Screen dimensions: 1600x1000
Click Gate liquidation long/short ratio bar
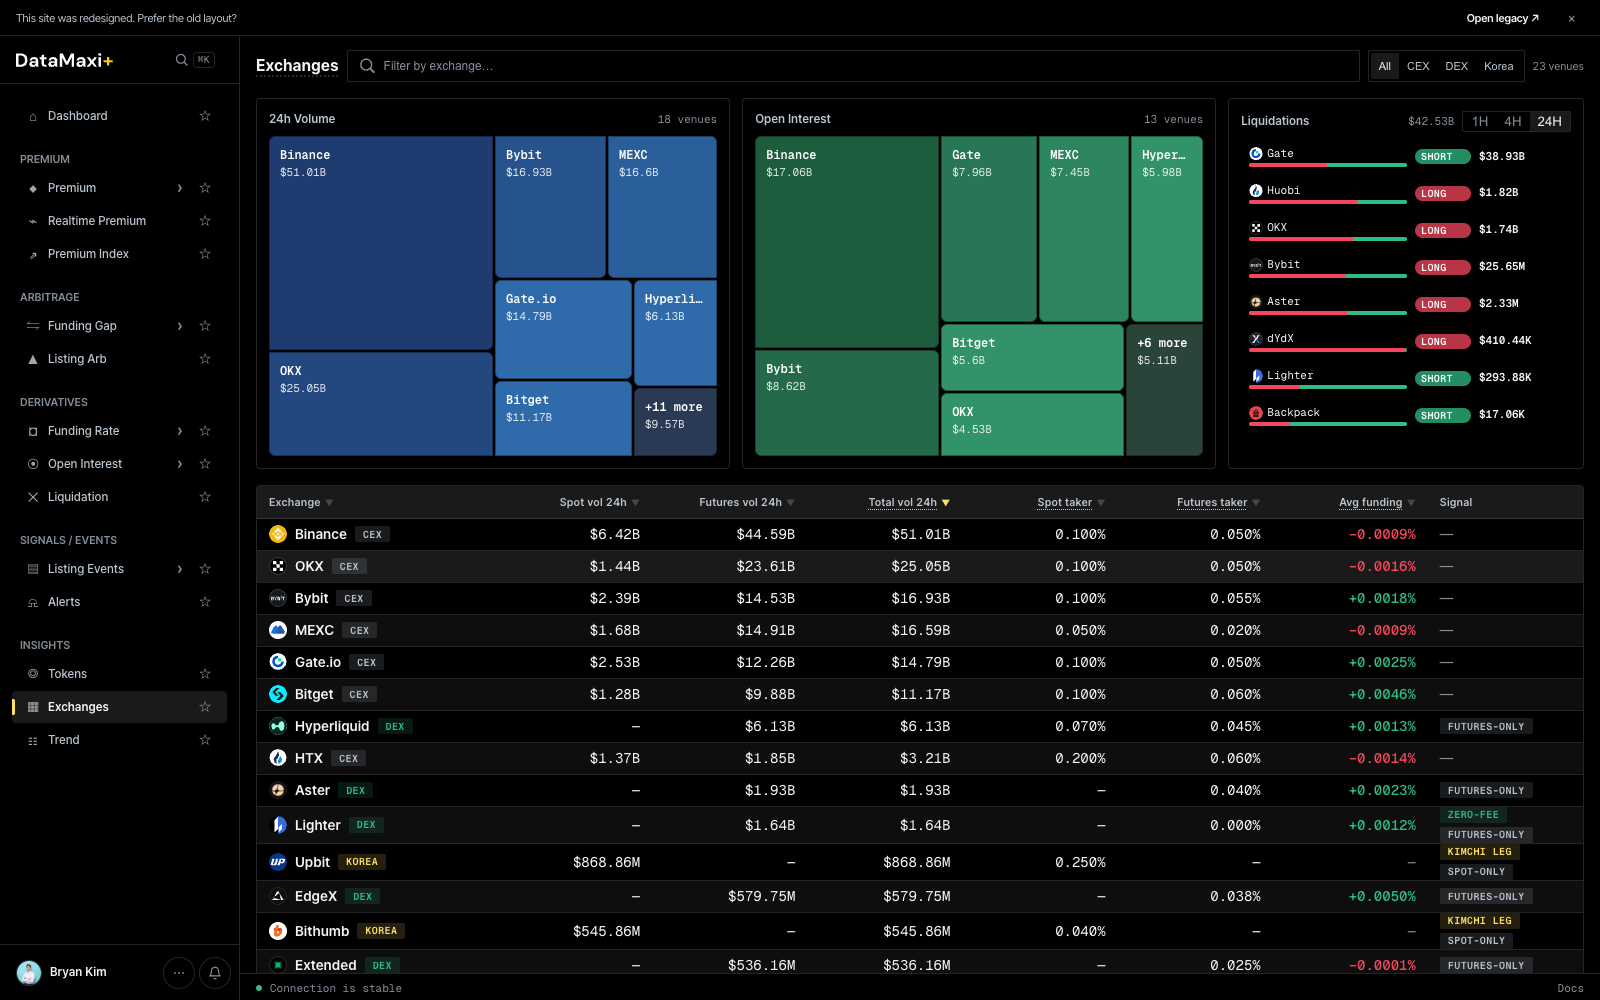pos(1328,165)
